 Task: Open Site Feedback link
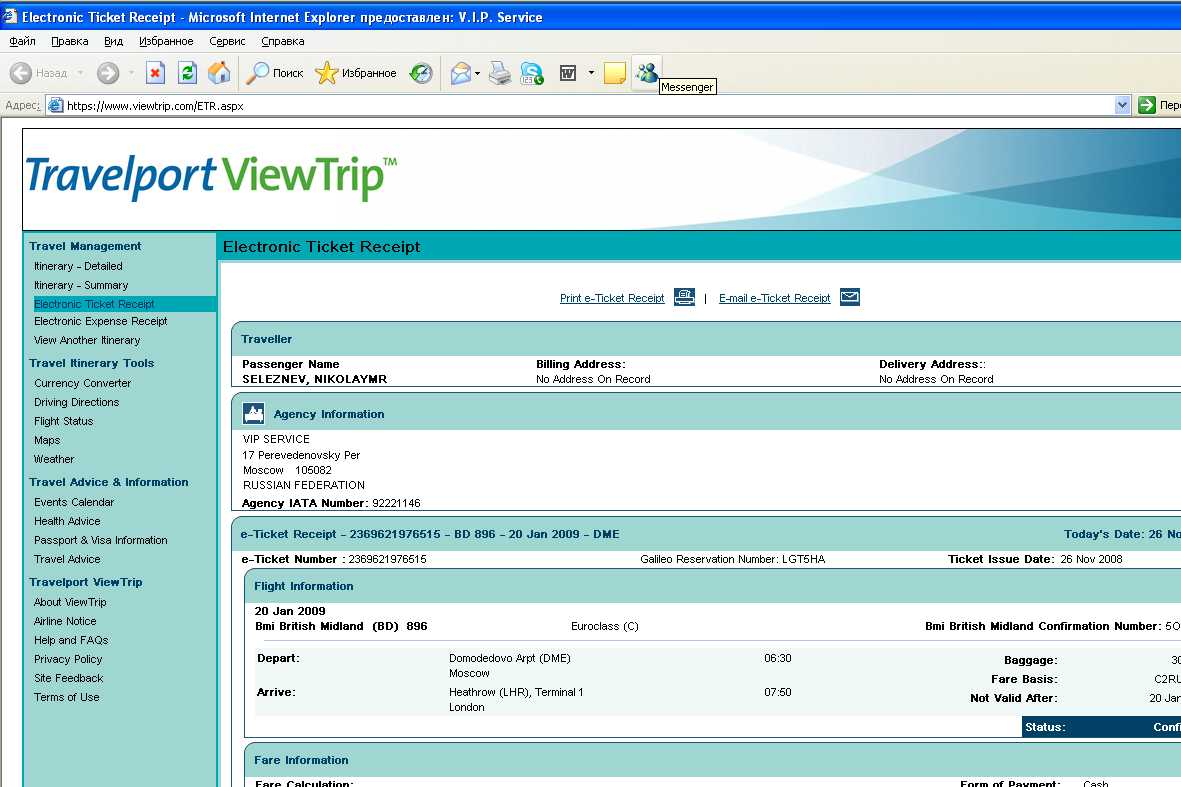(x=69, y=678)
